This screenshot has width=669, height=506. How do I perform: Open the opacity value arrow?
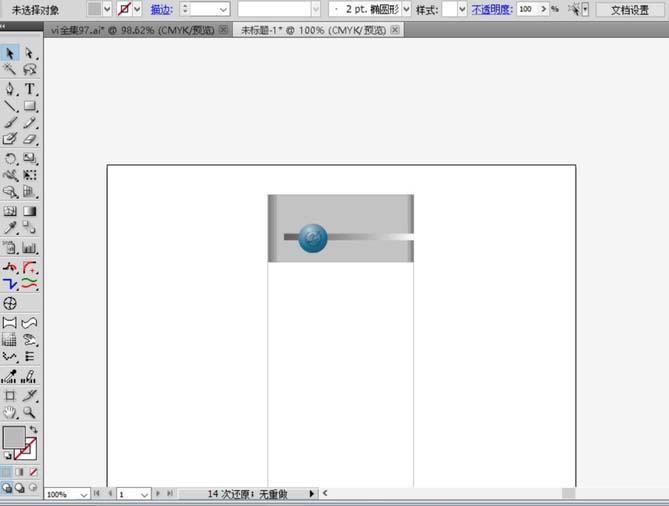[x=544, y=9]
